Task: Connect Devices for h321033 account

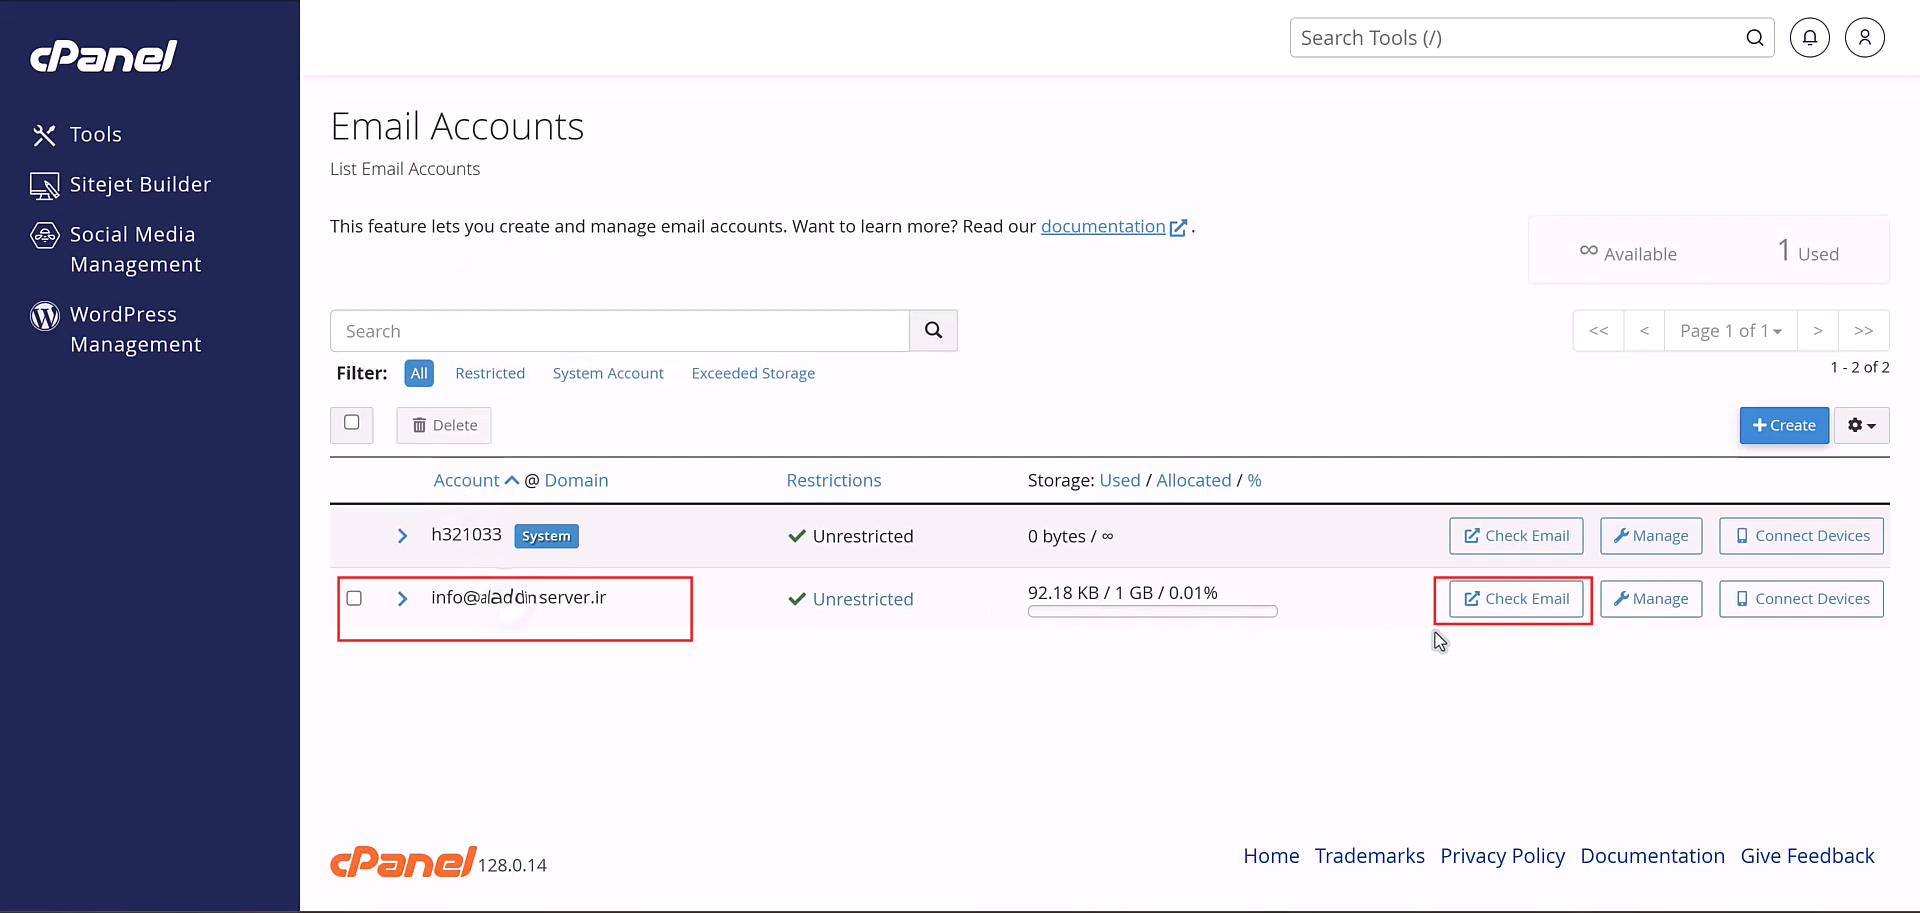Action: tap(1801, 536)
